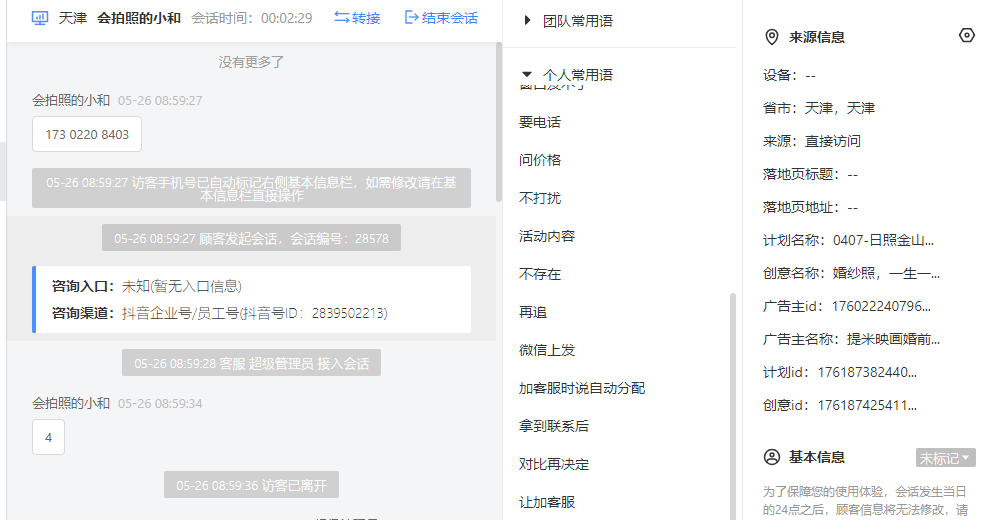Select the 拿到联系后 quick phrase

[553, 426]
